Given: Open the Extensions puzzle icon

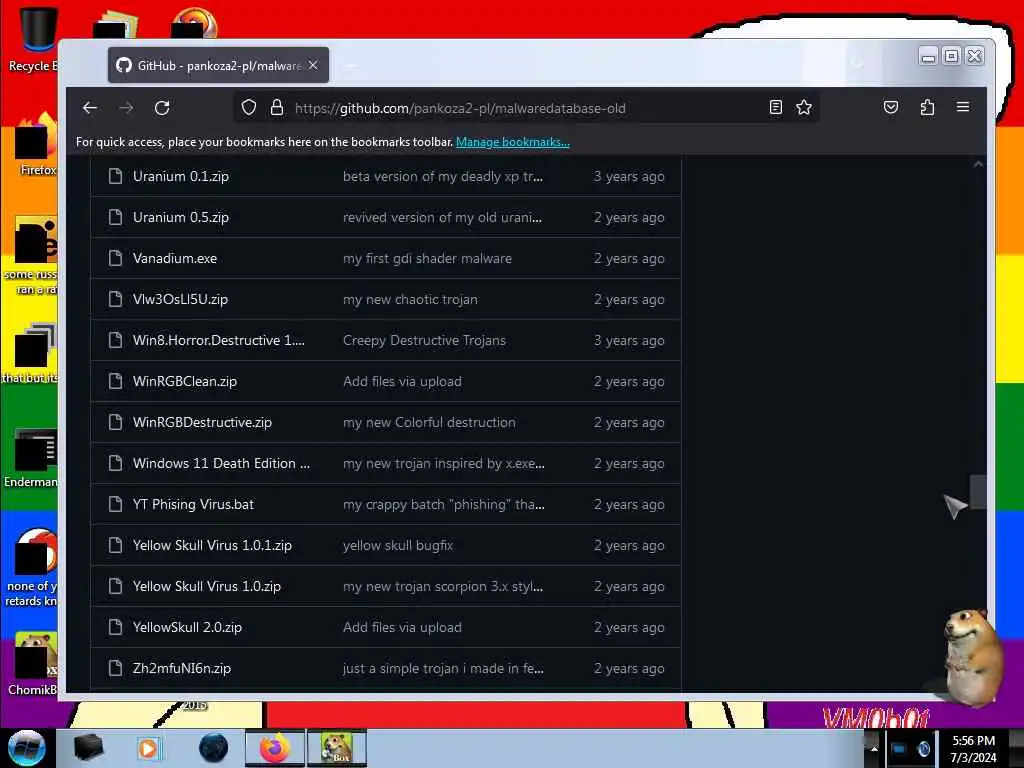Looking at the screenshot, I should tap(927, 108).
